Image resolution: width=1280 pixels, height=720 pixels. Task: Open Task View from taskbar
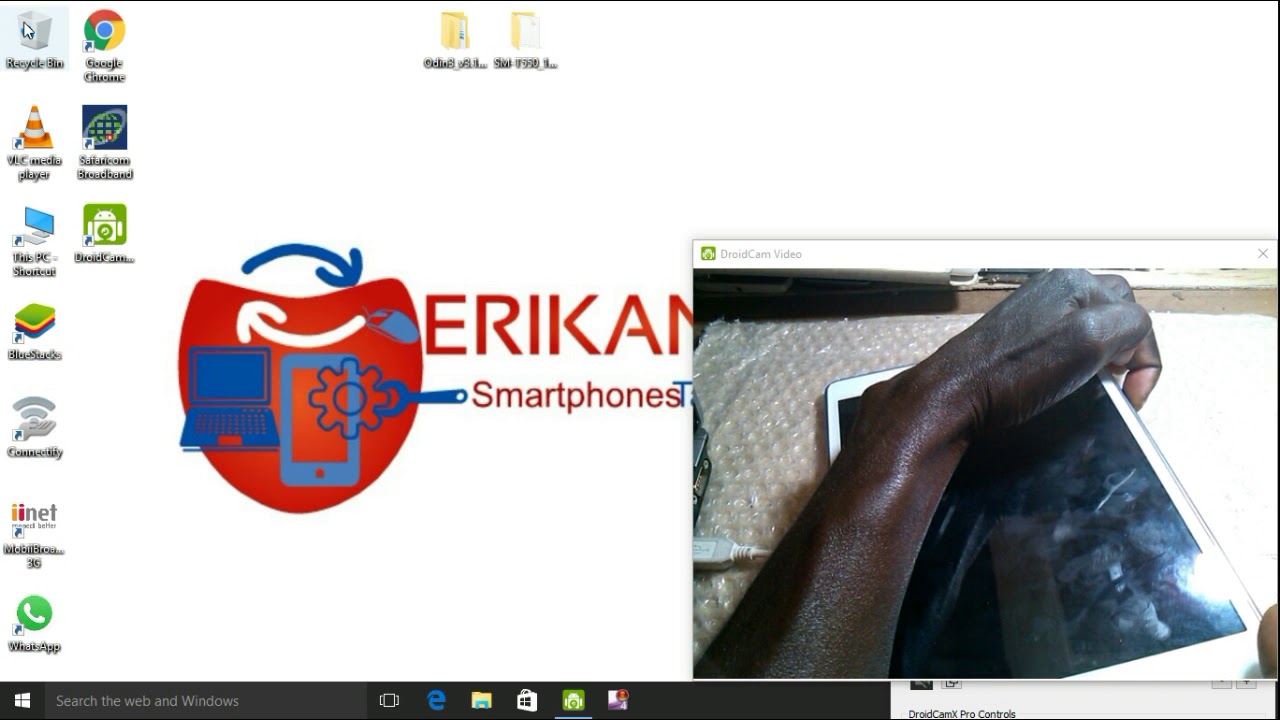(x=389, y=701)
